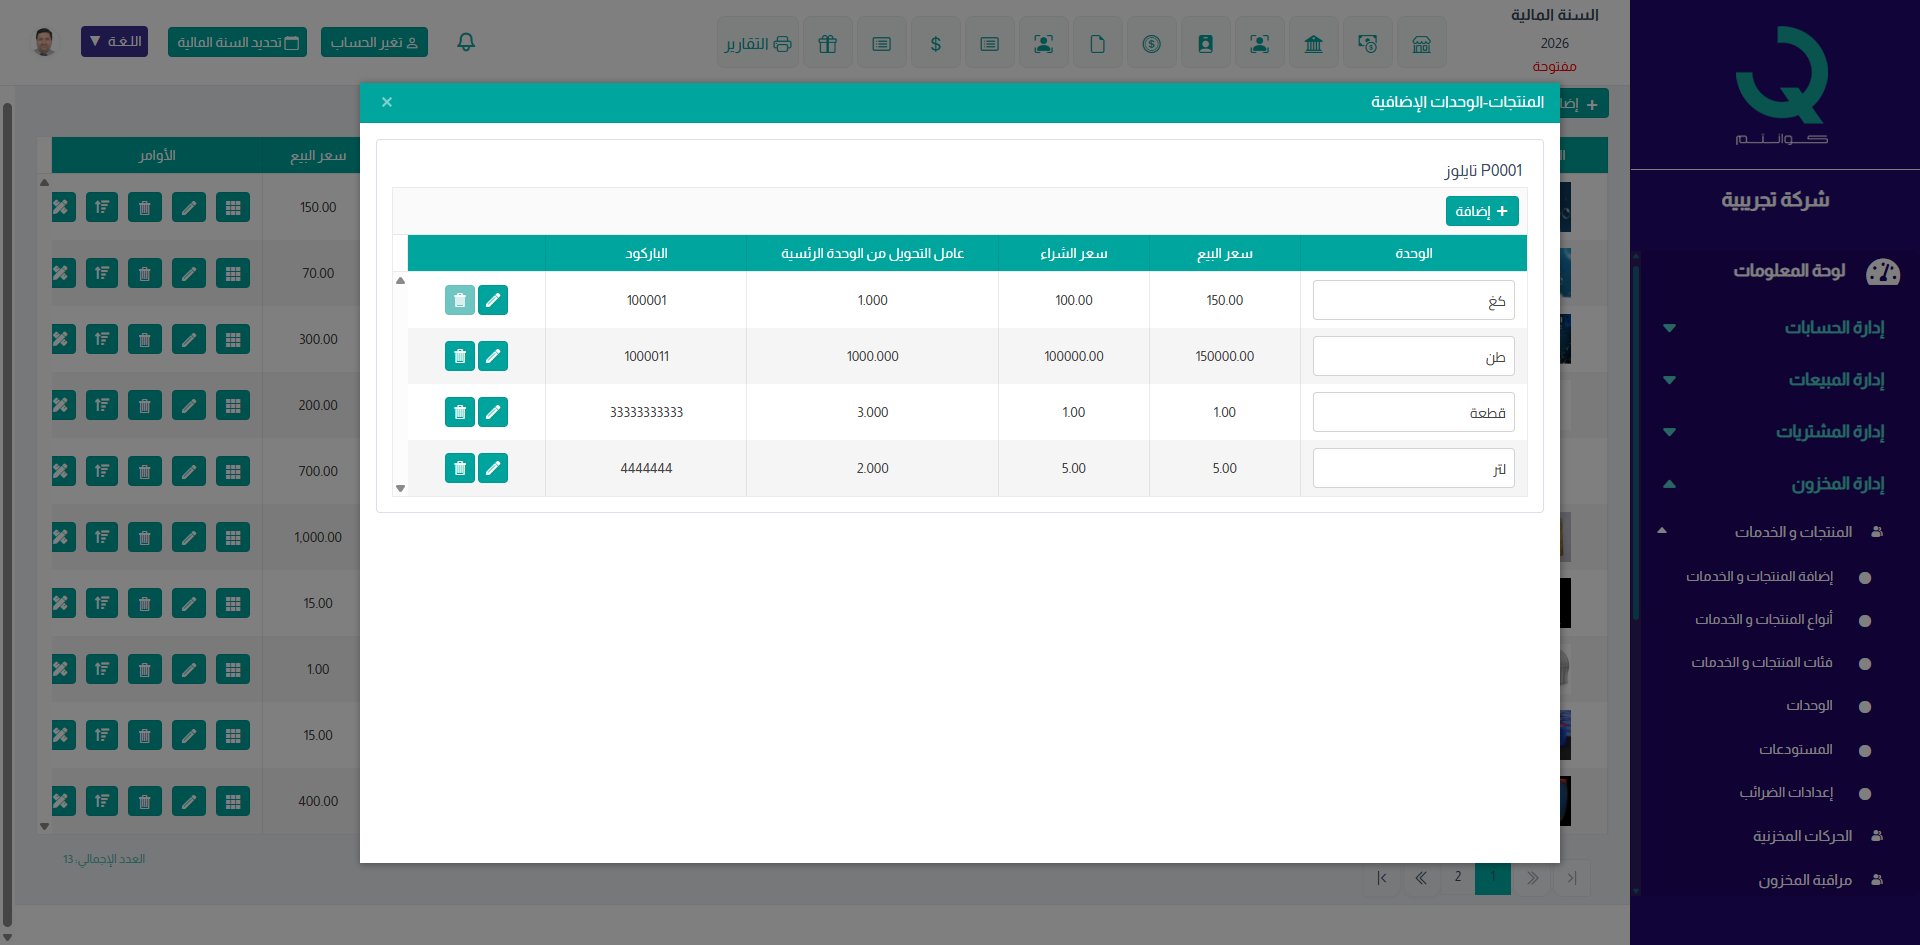Open the notifications bell
The height and width of the screenshot is (945, 1920).
(466, 42)
